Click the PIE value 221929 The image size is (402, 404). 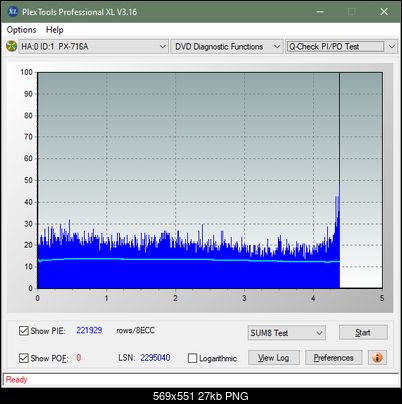coord(89,330)
